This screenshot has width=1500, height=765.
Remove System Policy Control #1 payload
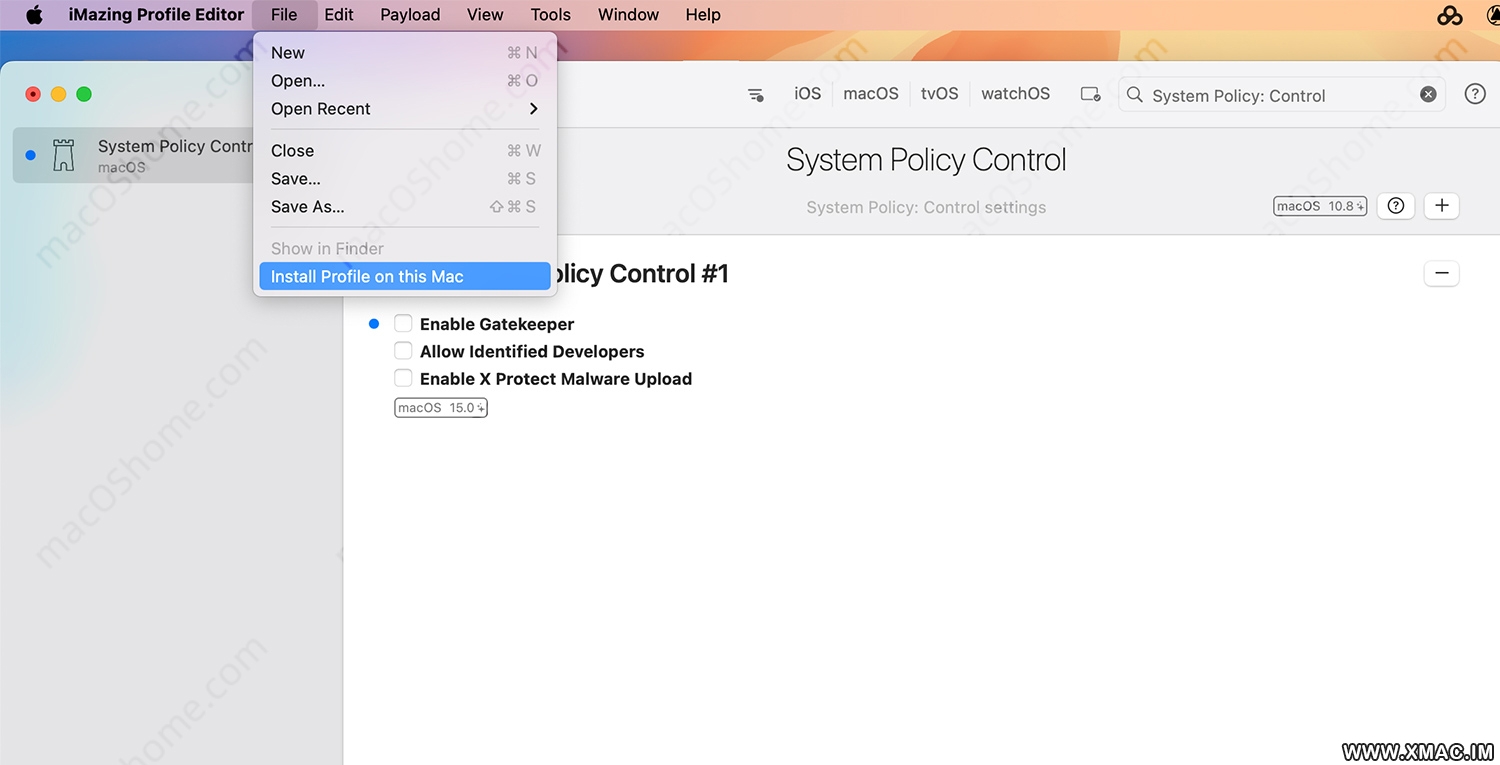click(1441, 273)
